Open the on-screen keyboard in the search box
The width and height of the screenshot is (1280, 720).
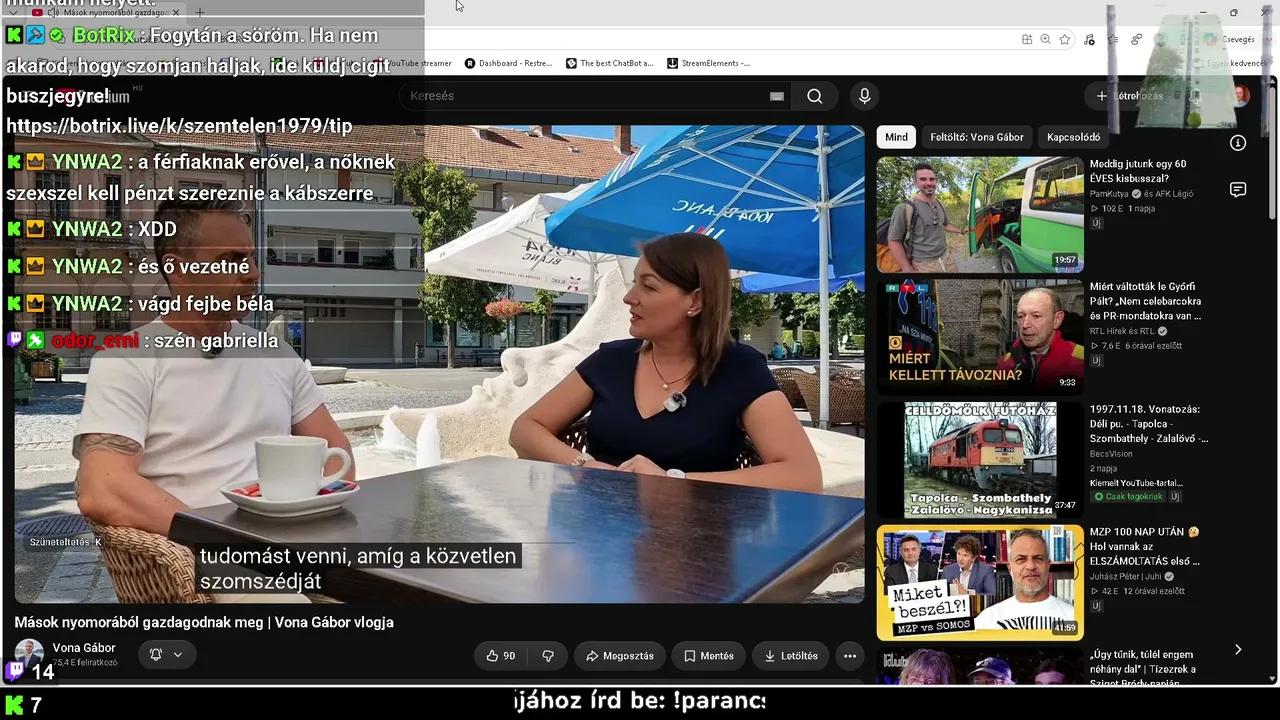777,96
